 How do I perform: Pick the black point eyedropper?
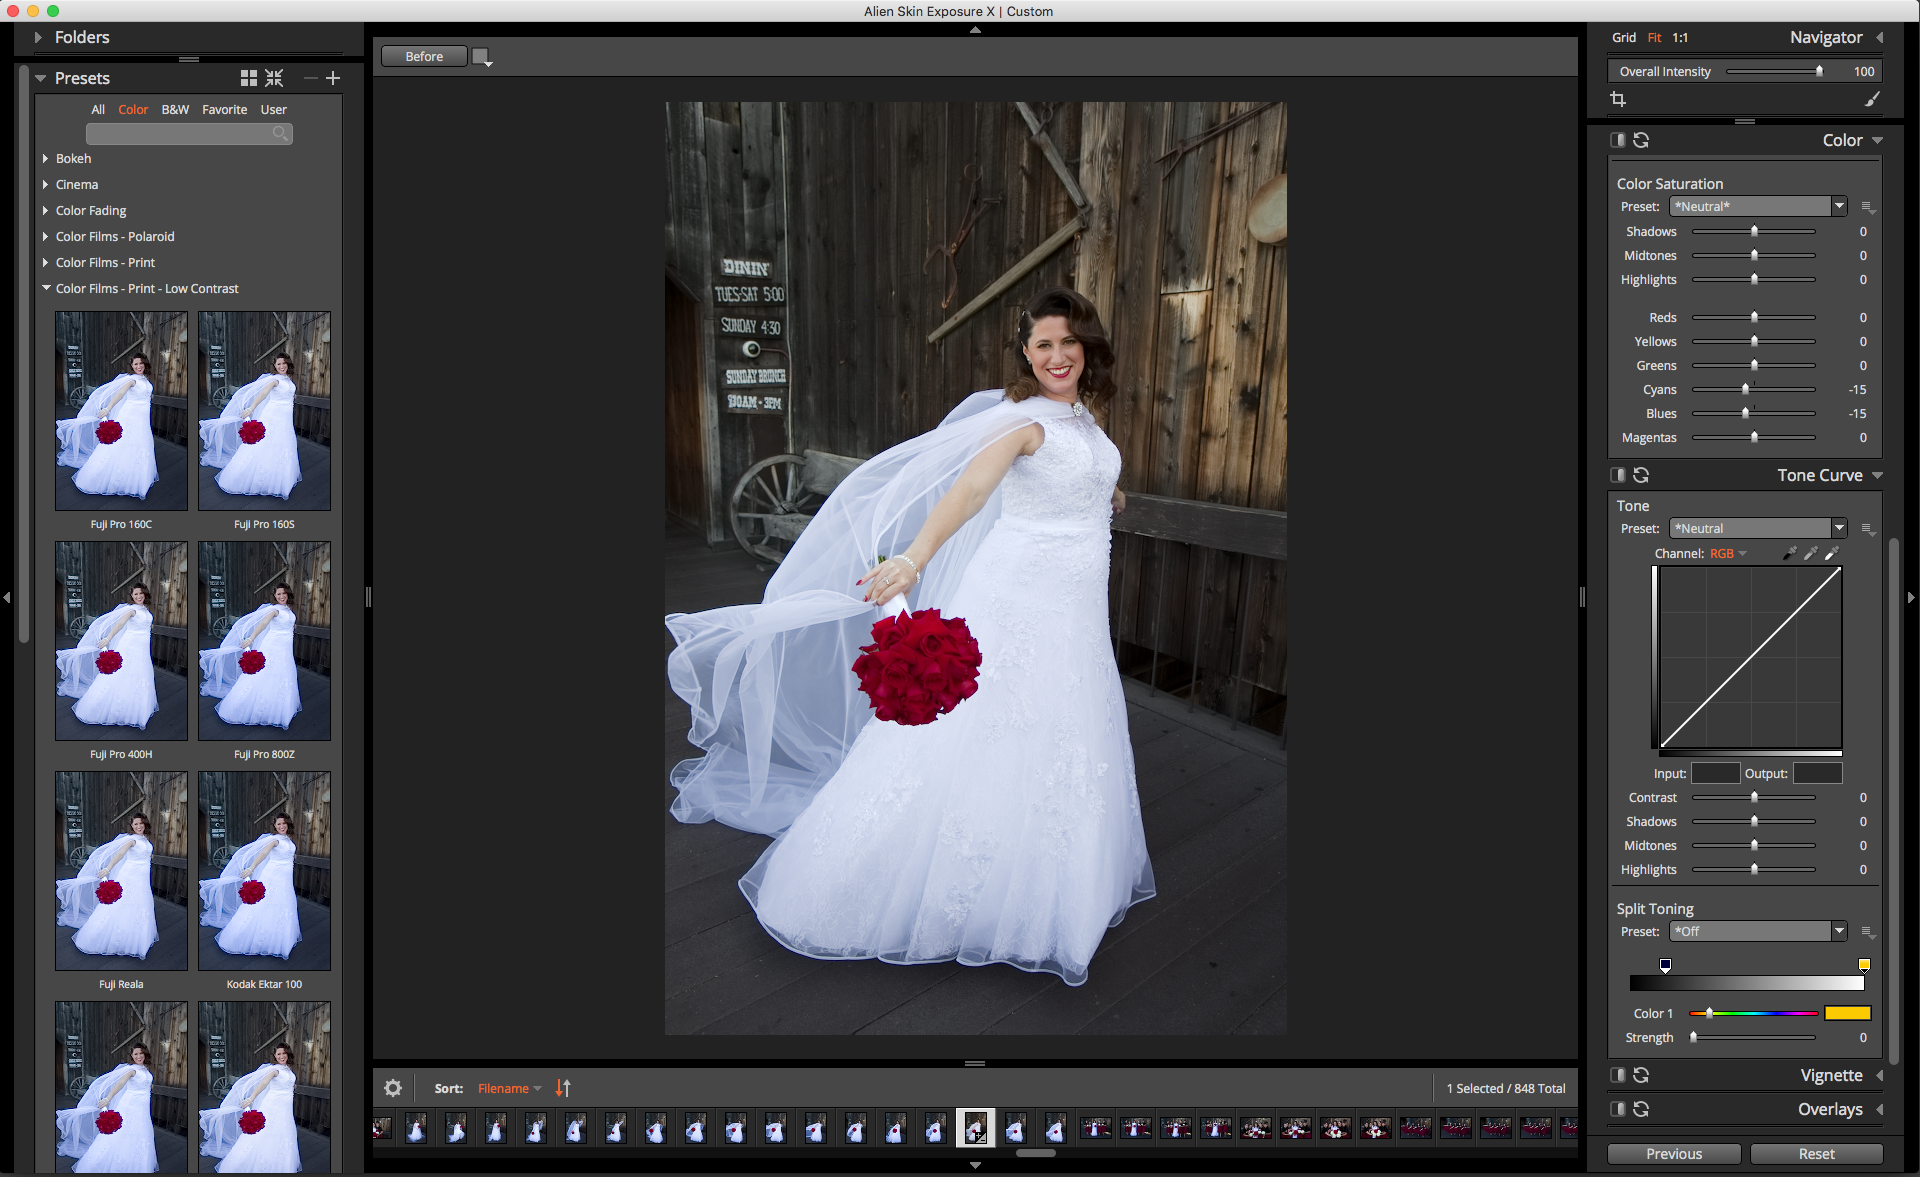tap(1789, 553)
